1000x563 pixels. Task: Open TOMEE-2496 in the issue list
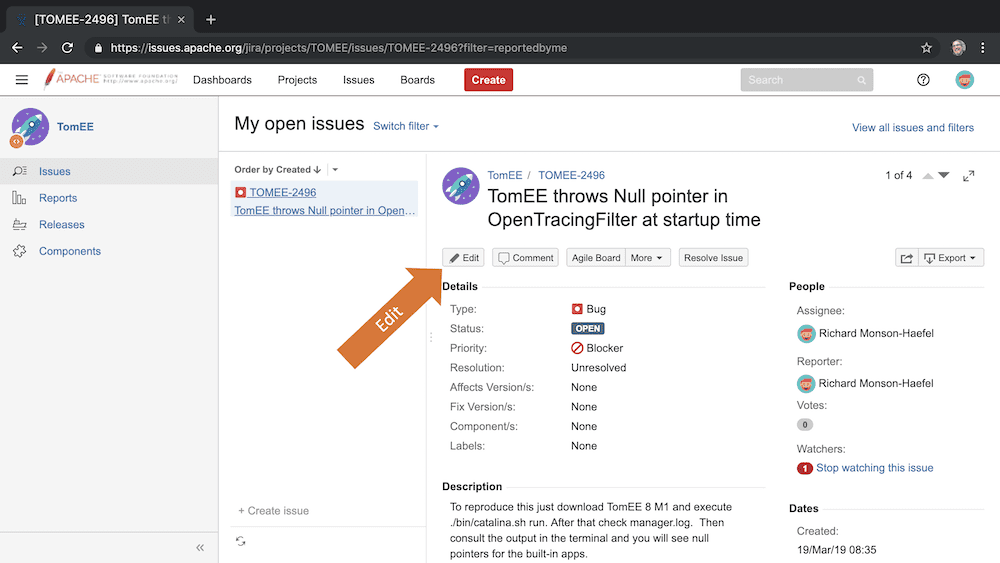(283, 193)
